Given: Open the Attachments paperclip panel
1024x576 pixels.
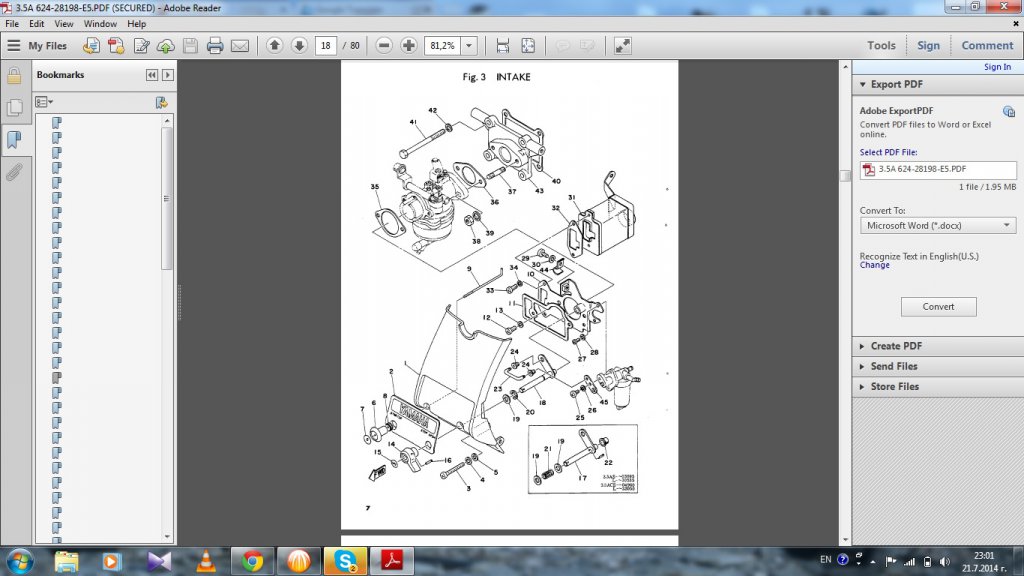Looking at the screenshot, I should (x=14, y=171).
